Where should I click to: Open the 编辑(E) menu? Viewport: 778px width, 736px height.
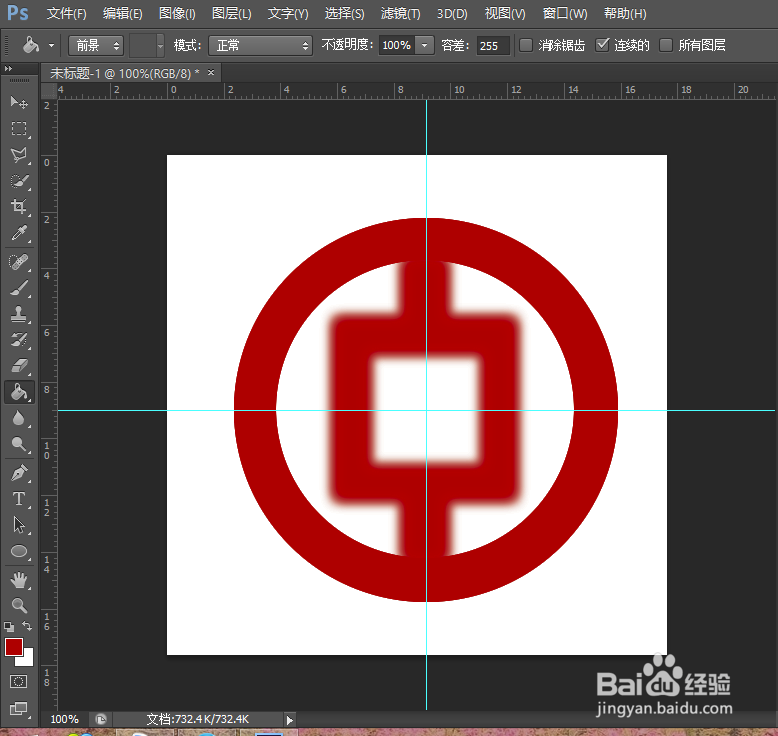pos(123,13)
